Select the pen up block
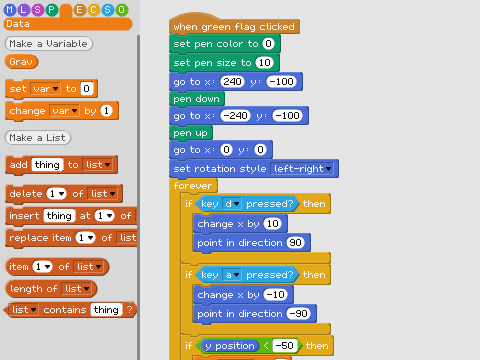 191,133
